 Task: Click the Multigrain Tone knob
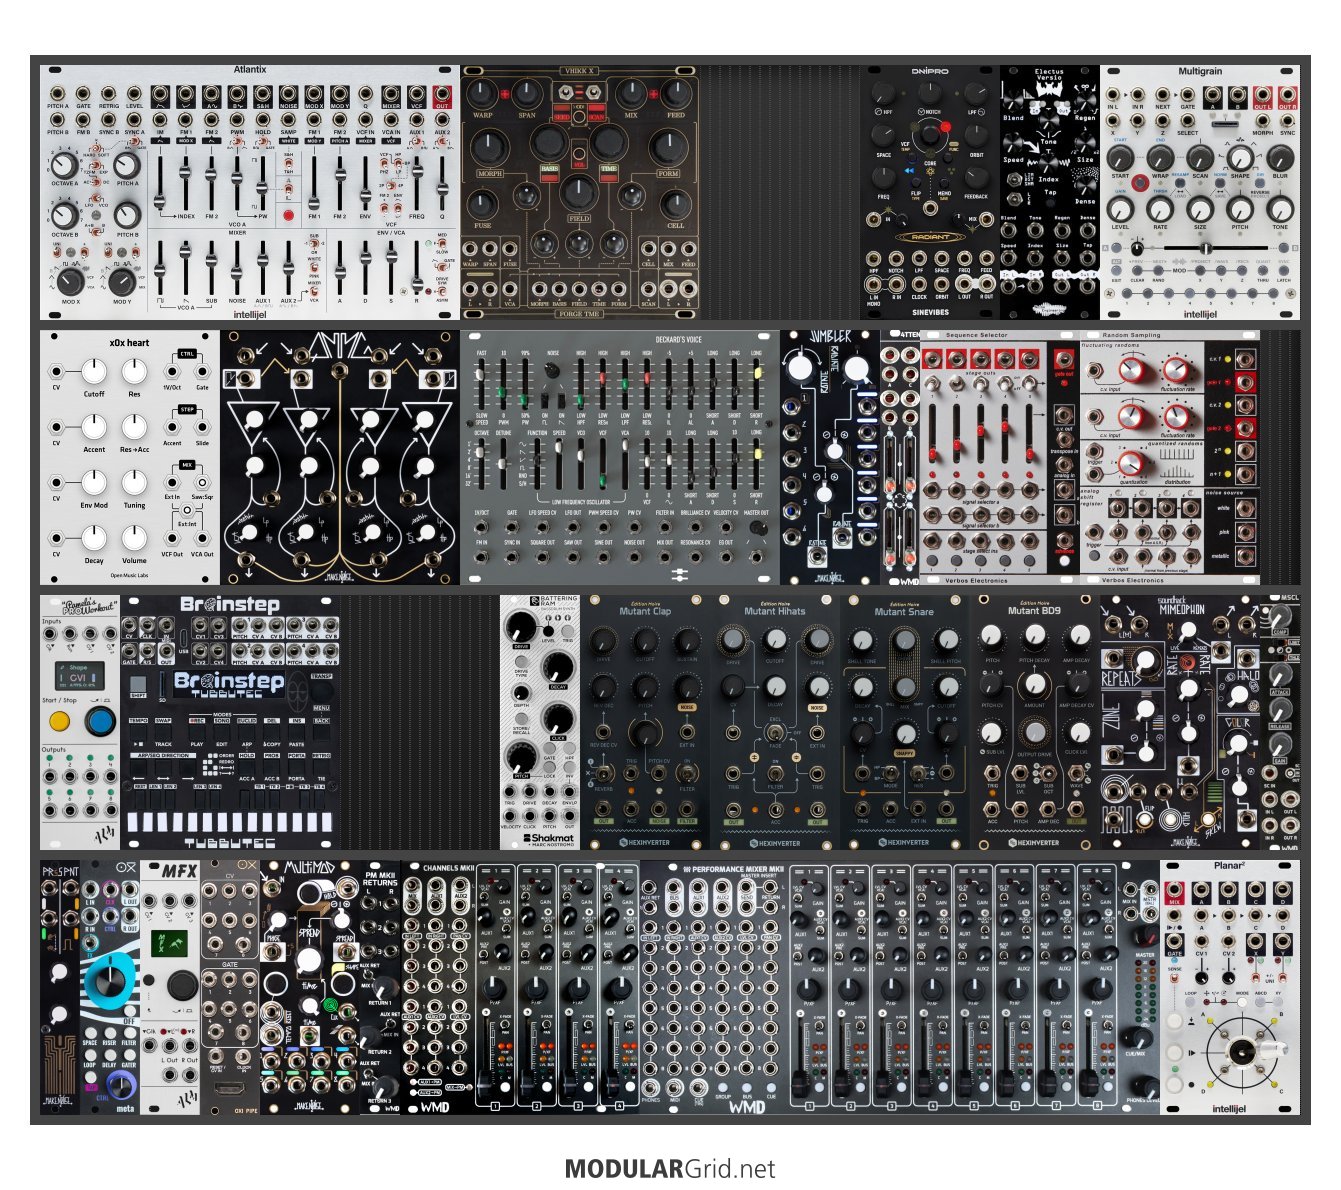(x=1280, y=210)
